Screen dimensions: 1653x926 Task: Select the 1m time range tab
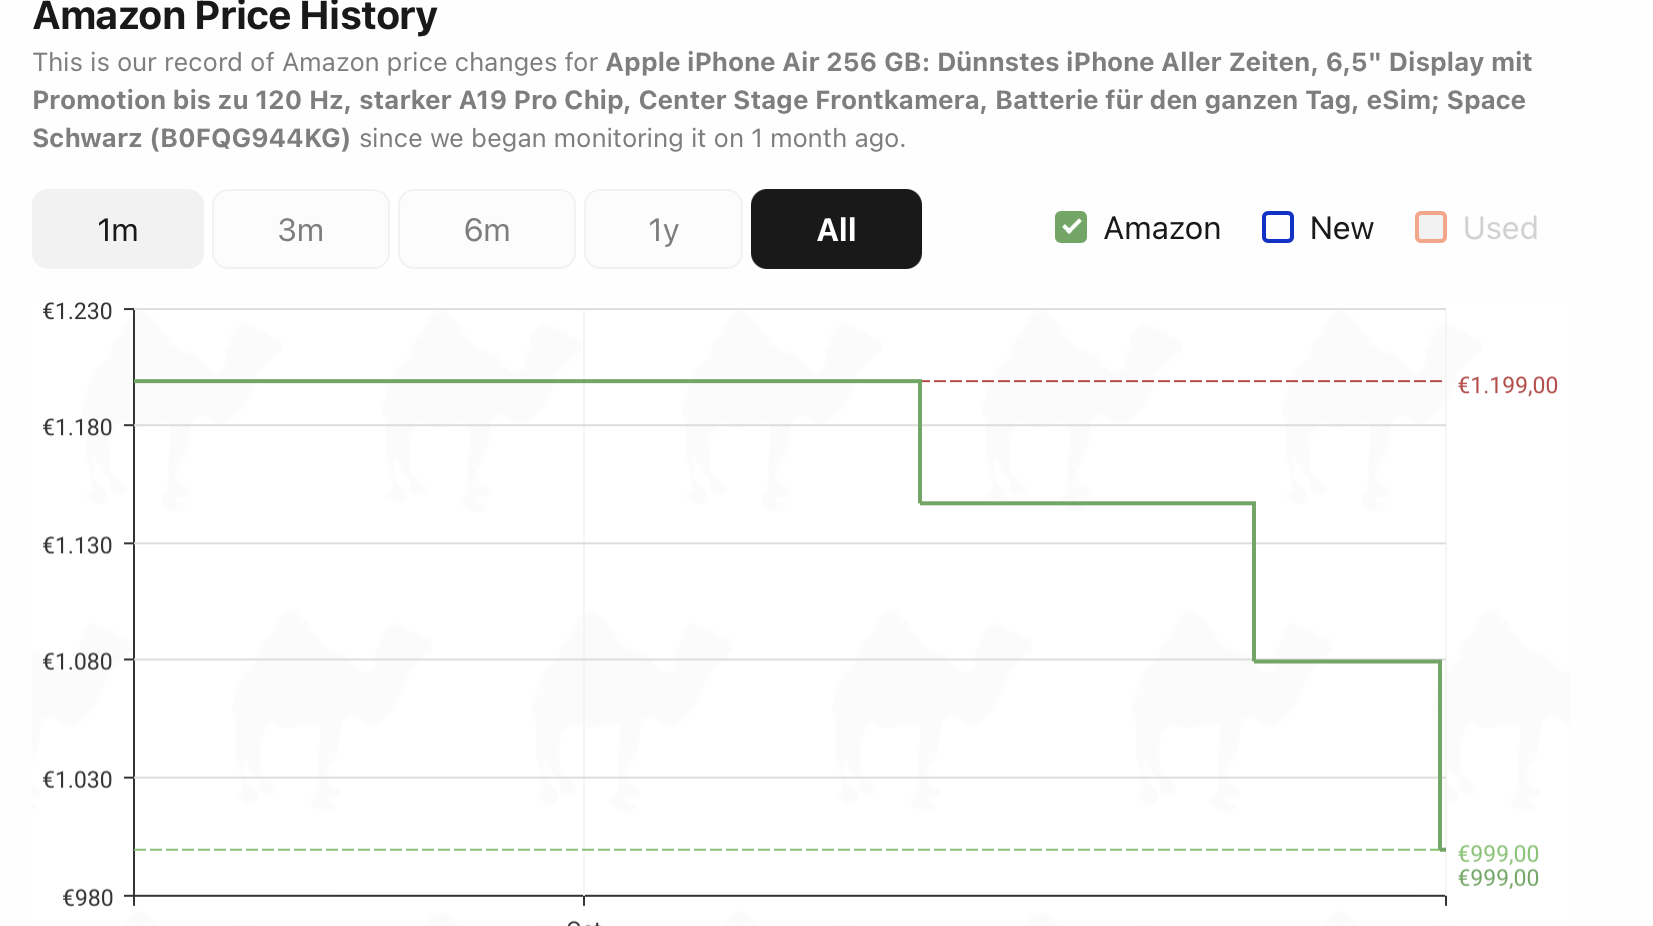pyautogui.click(x=118, y=229)
